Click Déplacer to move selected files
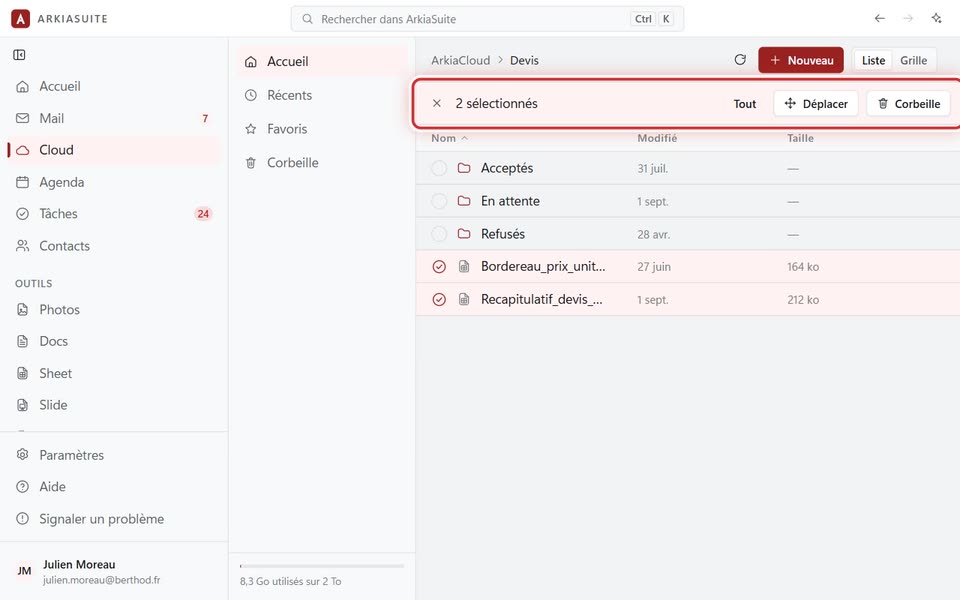Screen dimensions: 960x600 point(816,103)
